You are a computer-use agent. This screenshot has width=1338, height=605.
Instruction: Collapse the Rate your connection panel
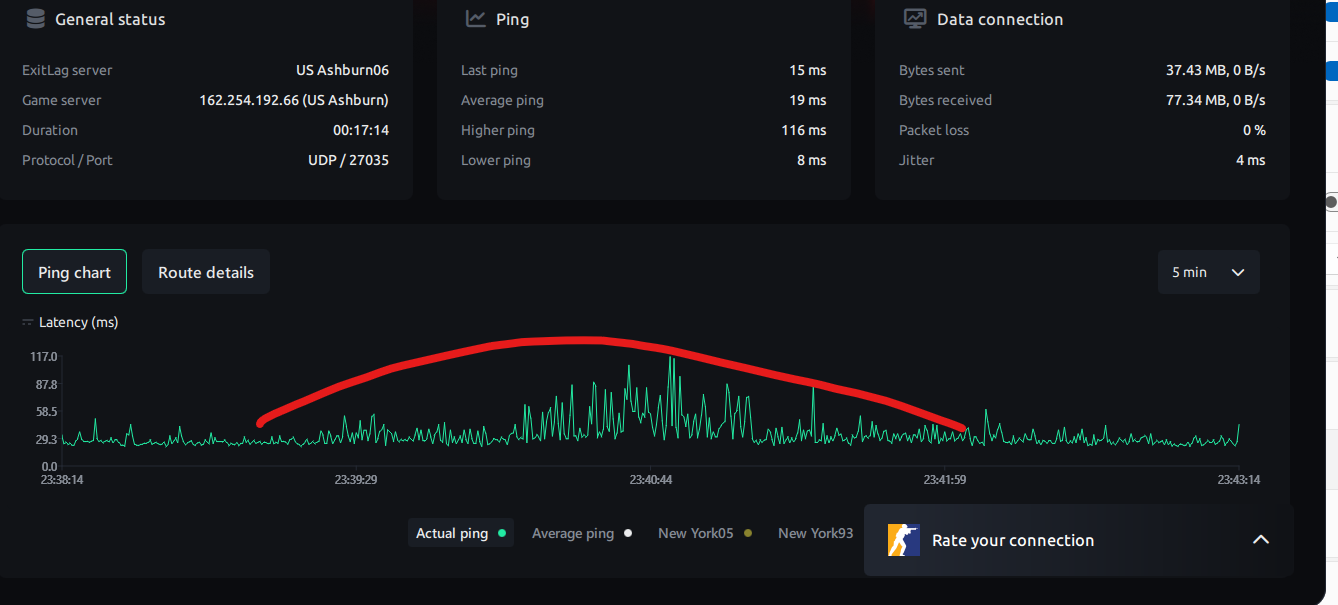pos(1260,540)
